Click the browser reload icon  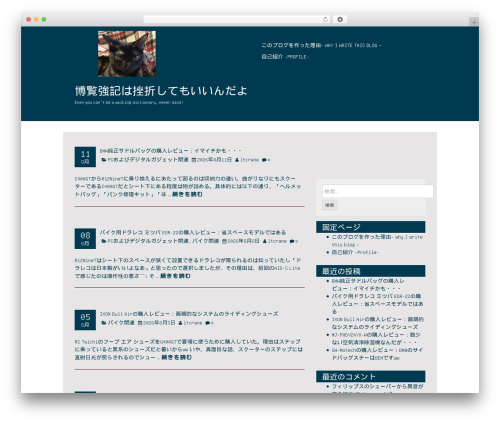pos(325,19)
